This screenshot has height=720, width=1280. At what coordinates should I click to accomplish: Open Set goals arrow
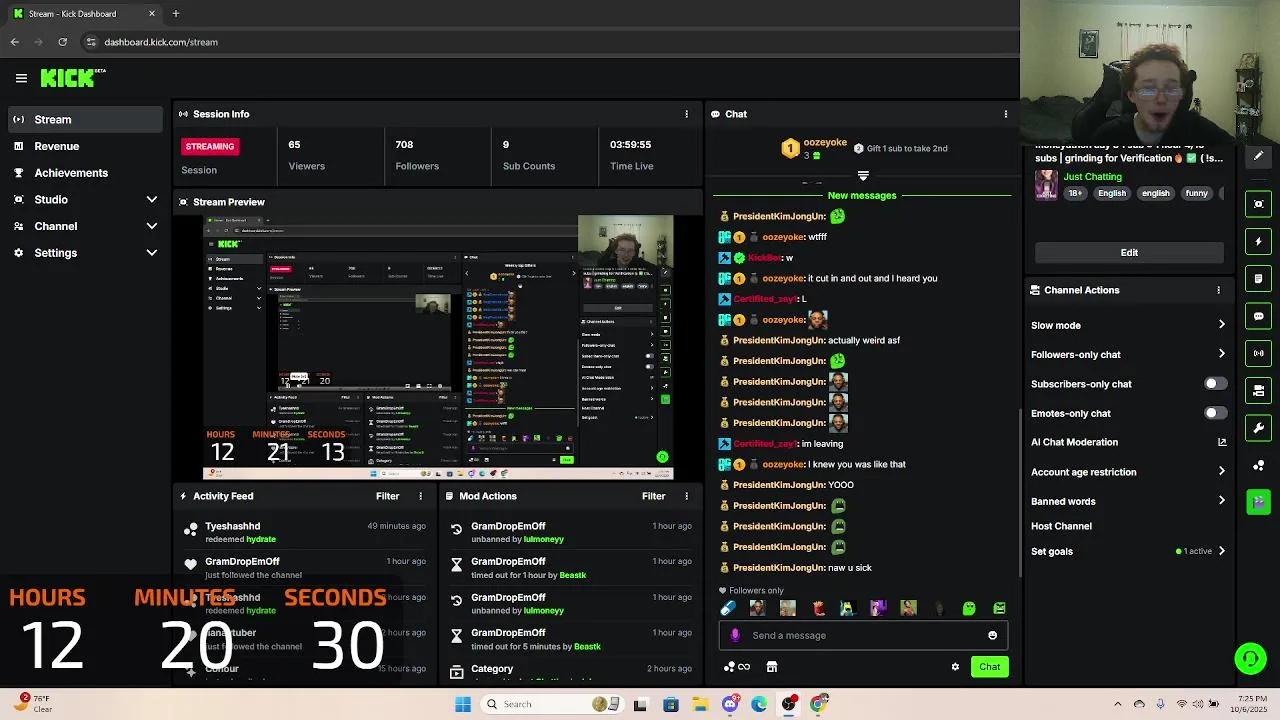click(1221, 551)
